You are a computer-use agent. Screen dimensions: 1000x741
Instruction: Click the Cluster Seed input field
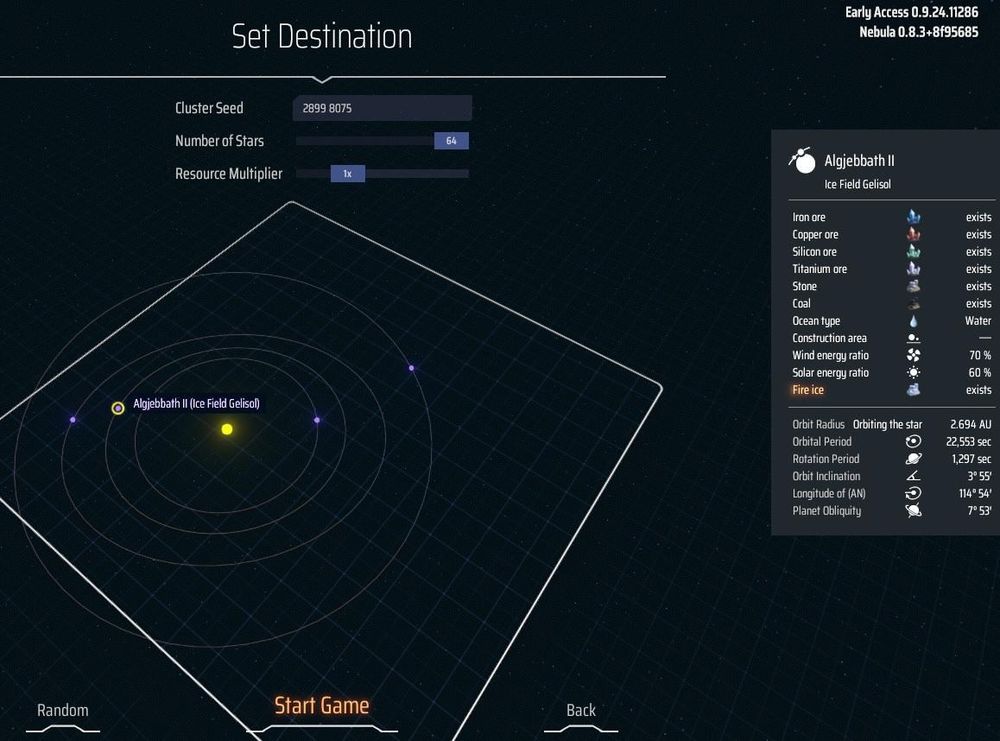click(382, 108)
